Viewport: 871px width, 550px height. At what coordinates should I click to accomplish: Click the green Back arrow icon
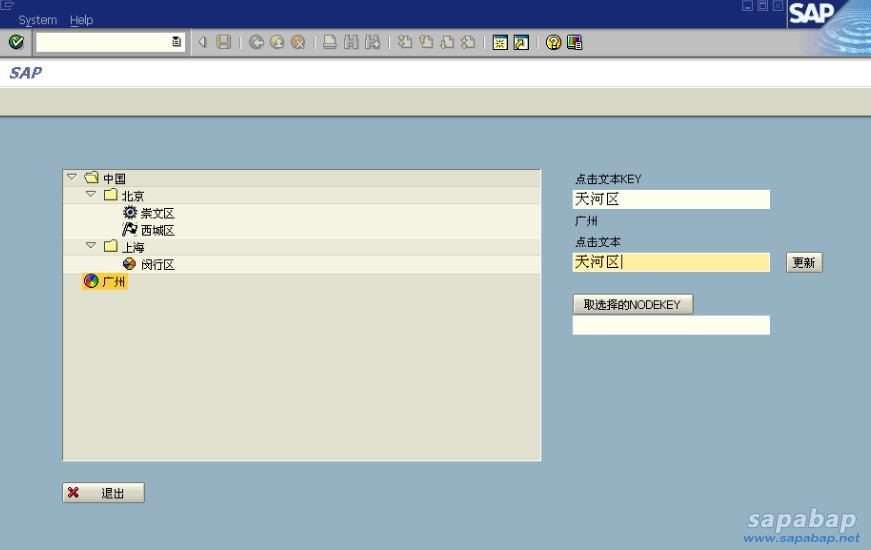coord(256,42)
